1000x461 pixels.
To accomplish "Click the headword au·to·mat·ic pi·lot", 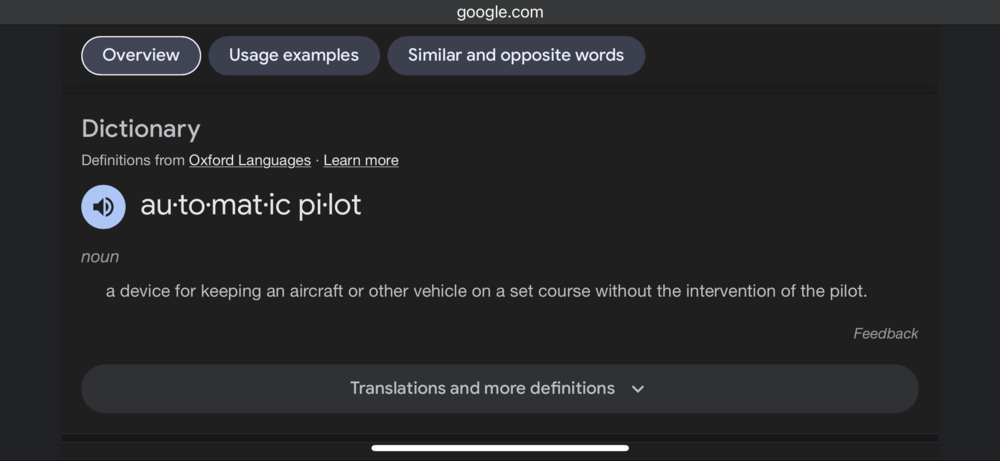I will 251,205.
